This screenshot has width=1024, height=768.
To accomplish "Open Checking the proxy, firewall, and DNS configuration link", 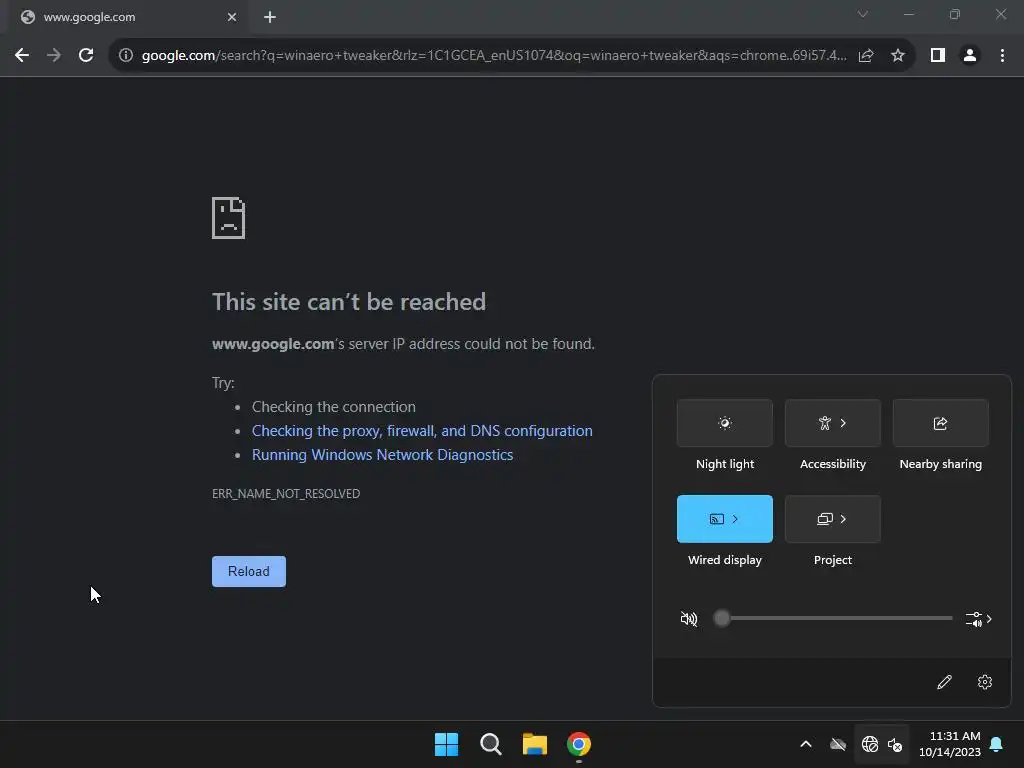I will [x=422, y=431].
